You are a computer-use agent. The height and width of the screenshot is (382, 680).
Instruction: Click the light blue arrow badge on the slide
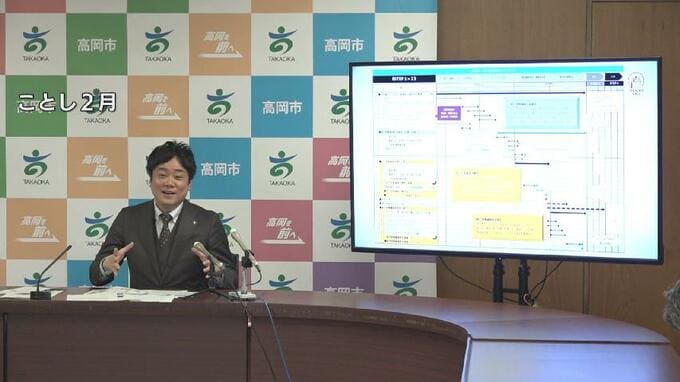(595, 77)
